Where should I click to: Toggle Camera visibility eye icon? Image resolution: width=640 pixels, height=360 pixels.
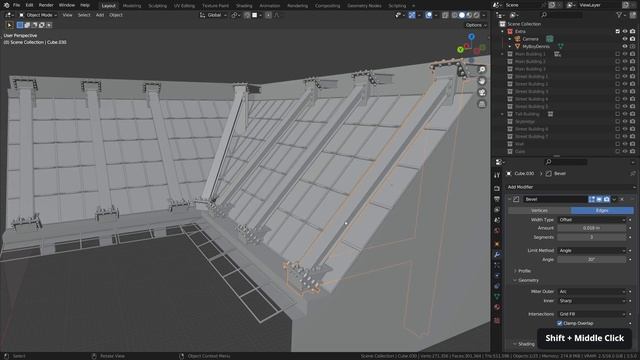click(x=625, y=39)
